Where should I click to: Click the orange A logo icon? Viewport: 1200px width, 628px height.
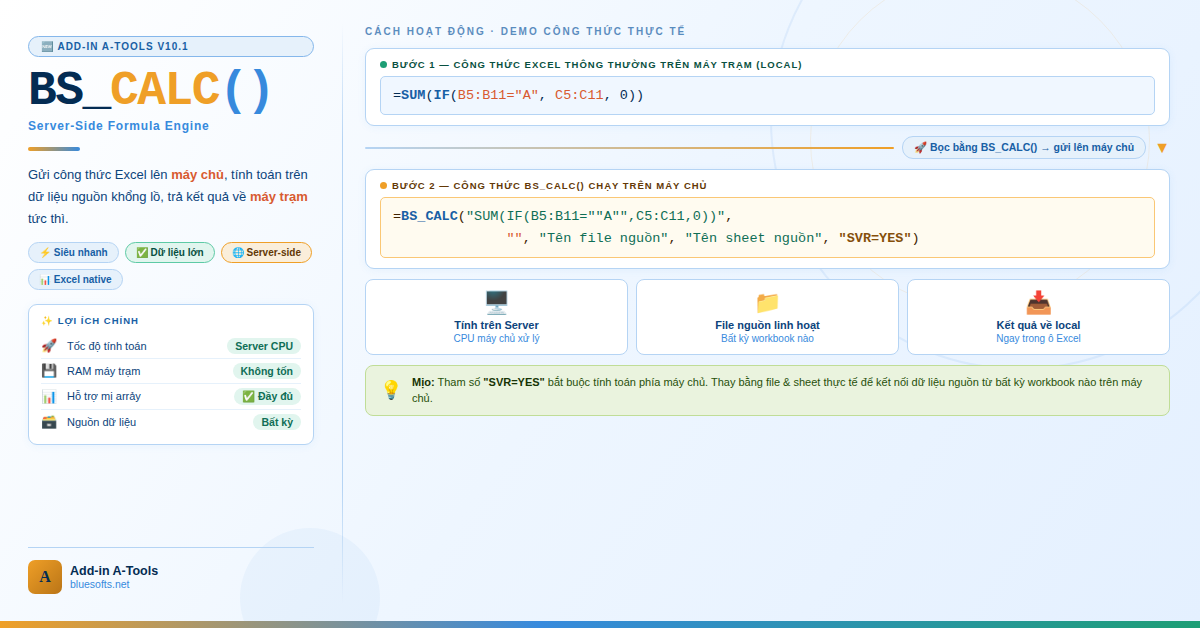tap(45, 577)
